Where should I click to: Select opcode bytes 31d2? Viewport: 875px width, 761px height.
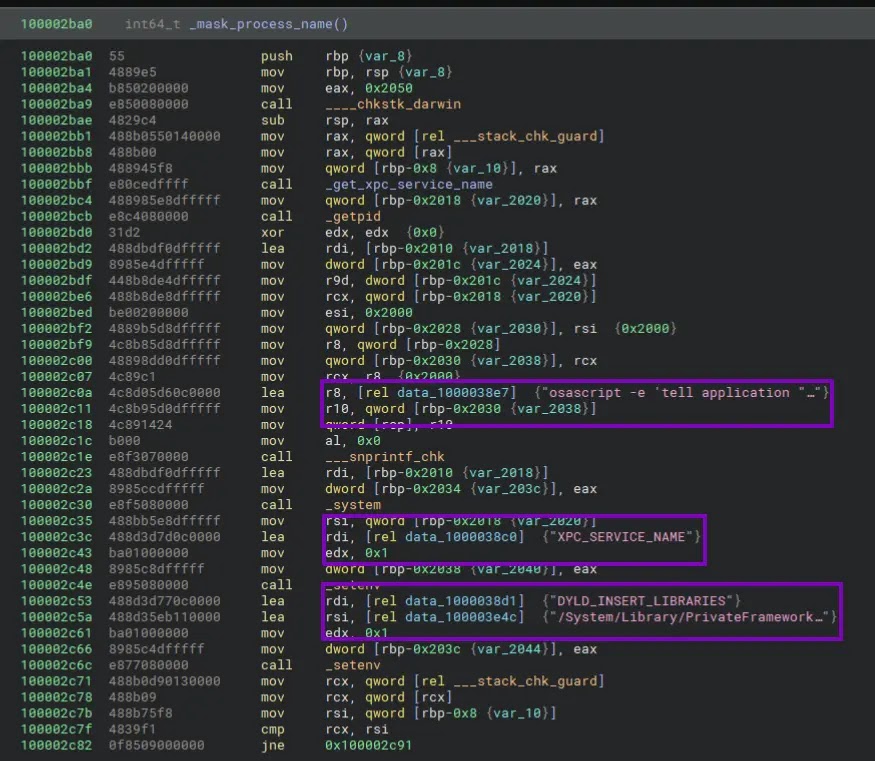(124, 233)
